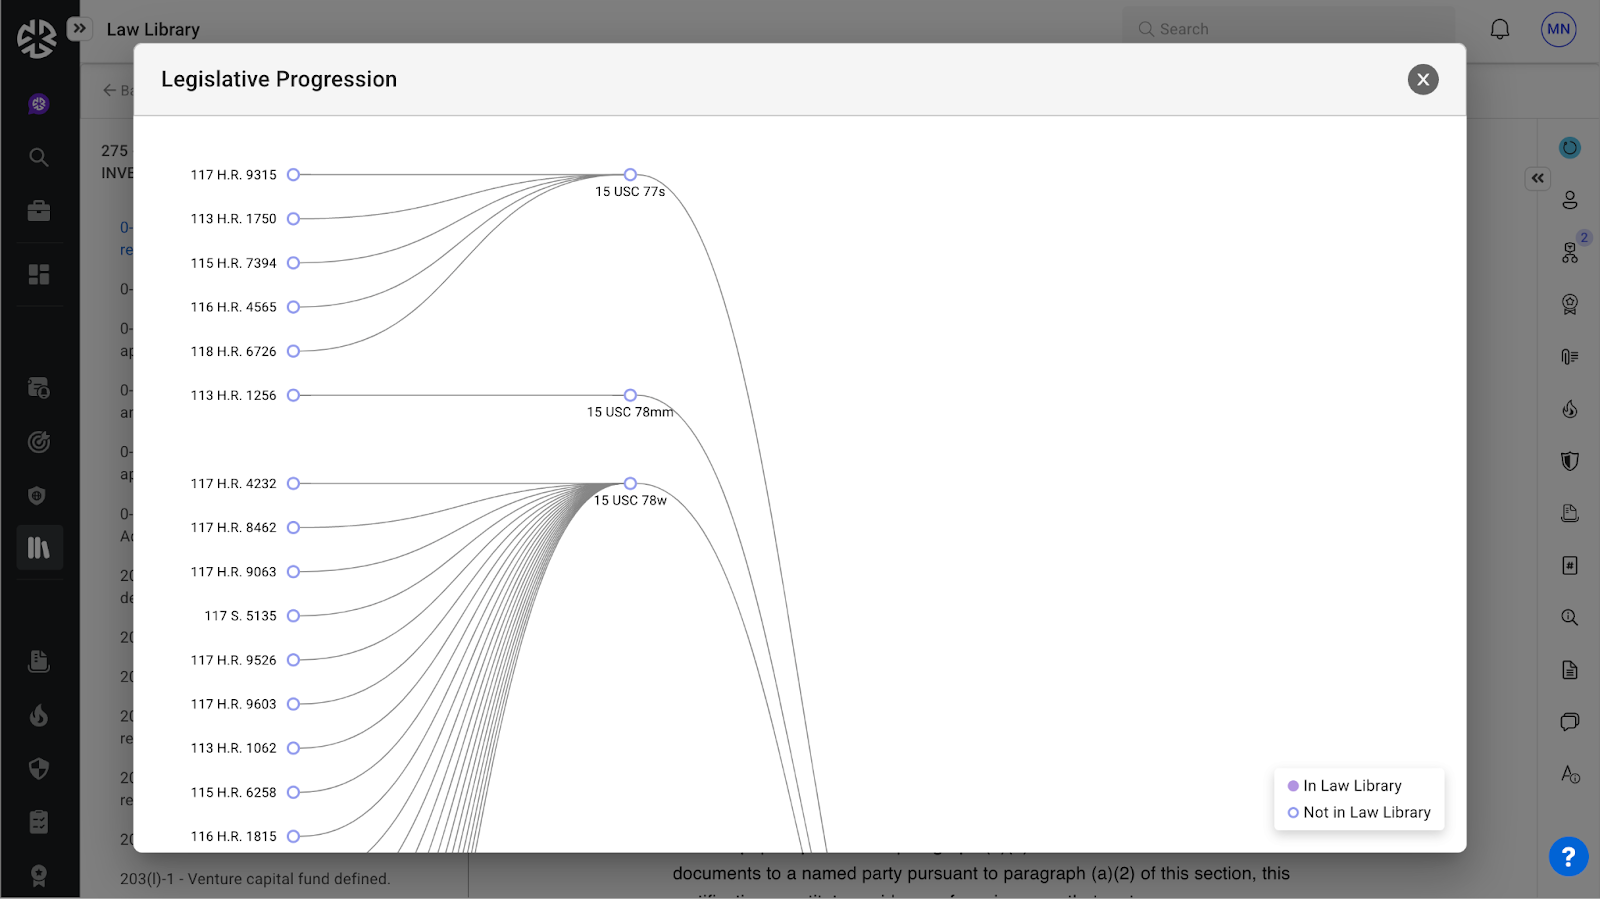Image resolution: width=1600 pixels, height=899 pixels.
Task: Toggle the Not in Law Library legend item
Action: (x=1358, y=813)
